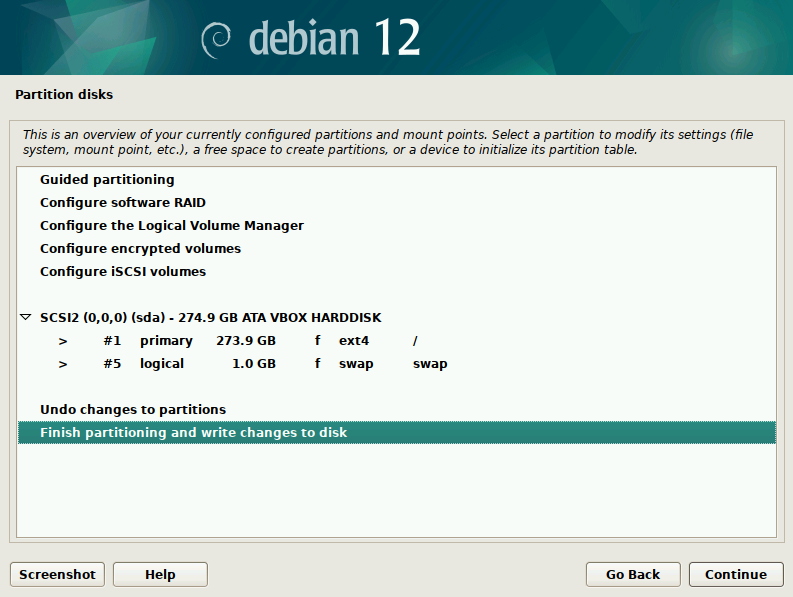Click the swap mount point text
This screenshot has width=793, height=597.
pos(430,364)
